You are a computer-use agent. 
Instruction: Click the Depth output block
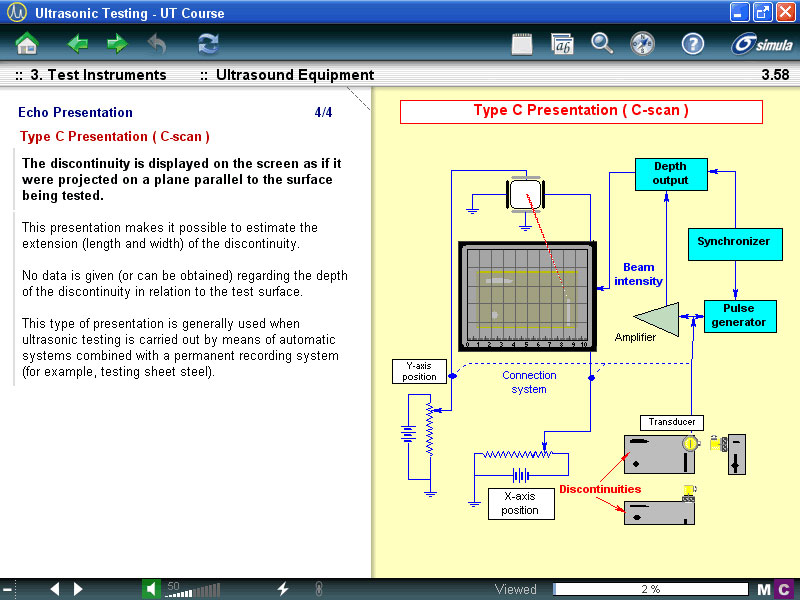click(x=671, y=174)
